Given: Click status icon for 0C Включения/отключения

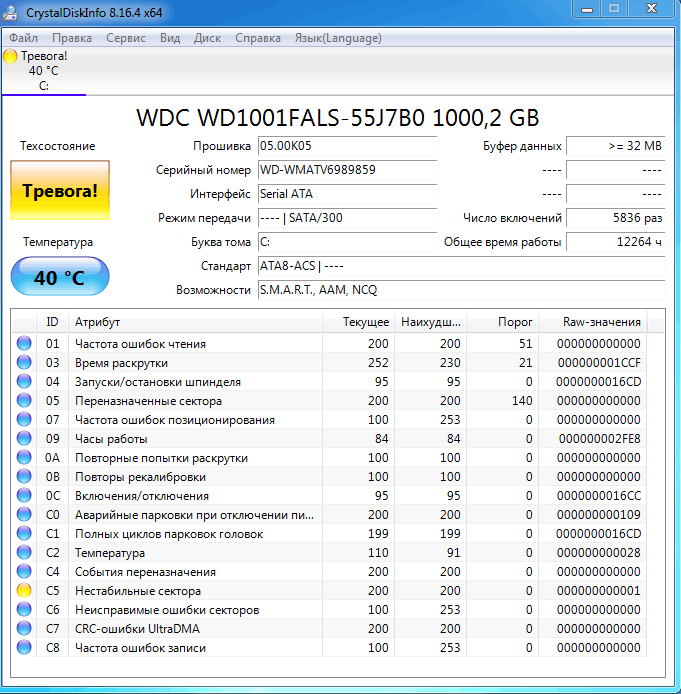Looking at the screenshot, I should (x=24, y=496).
